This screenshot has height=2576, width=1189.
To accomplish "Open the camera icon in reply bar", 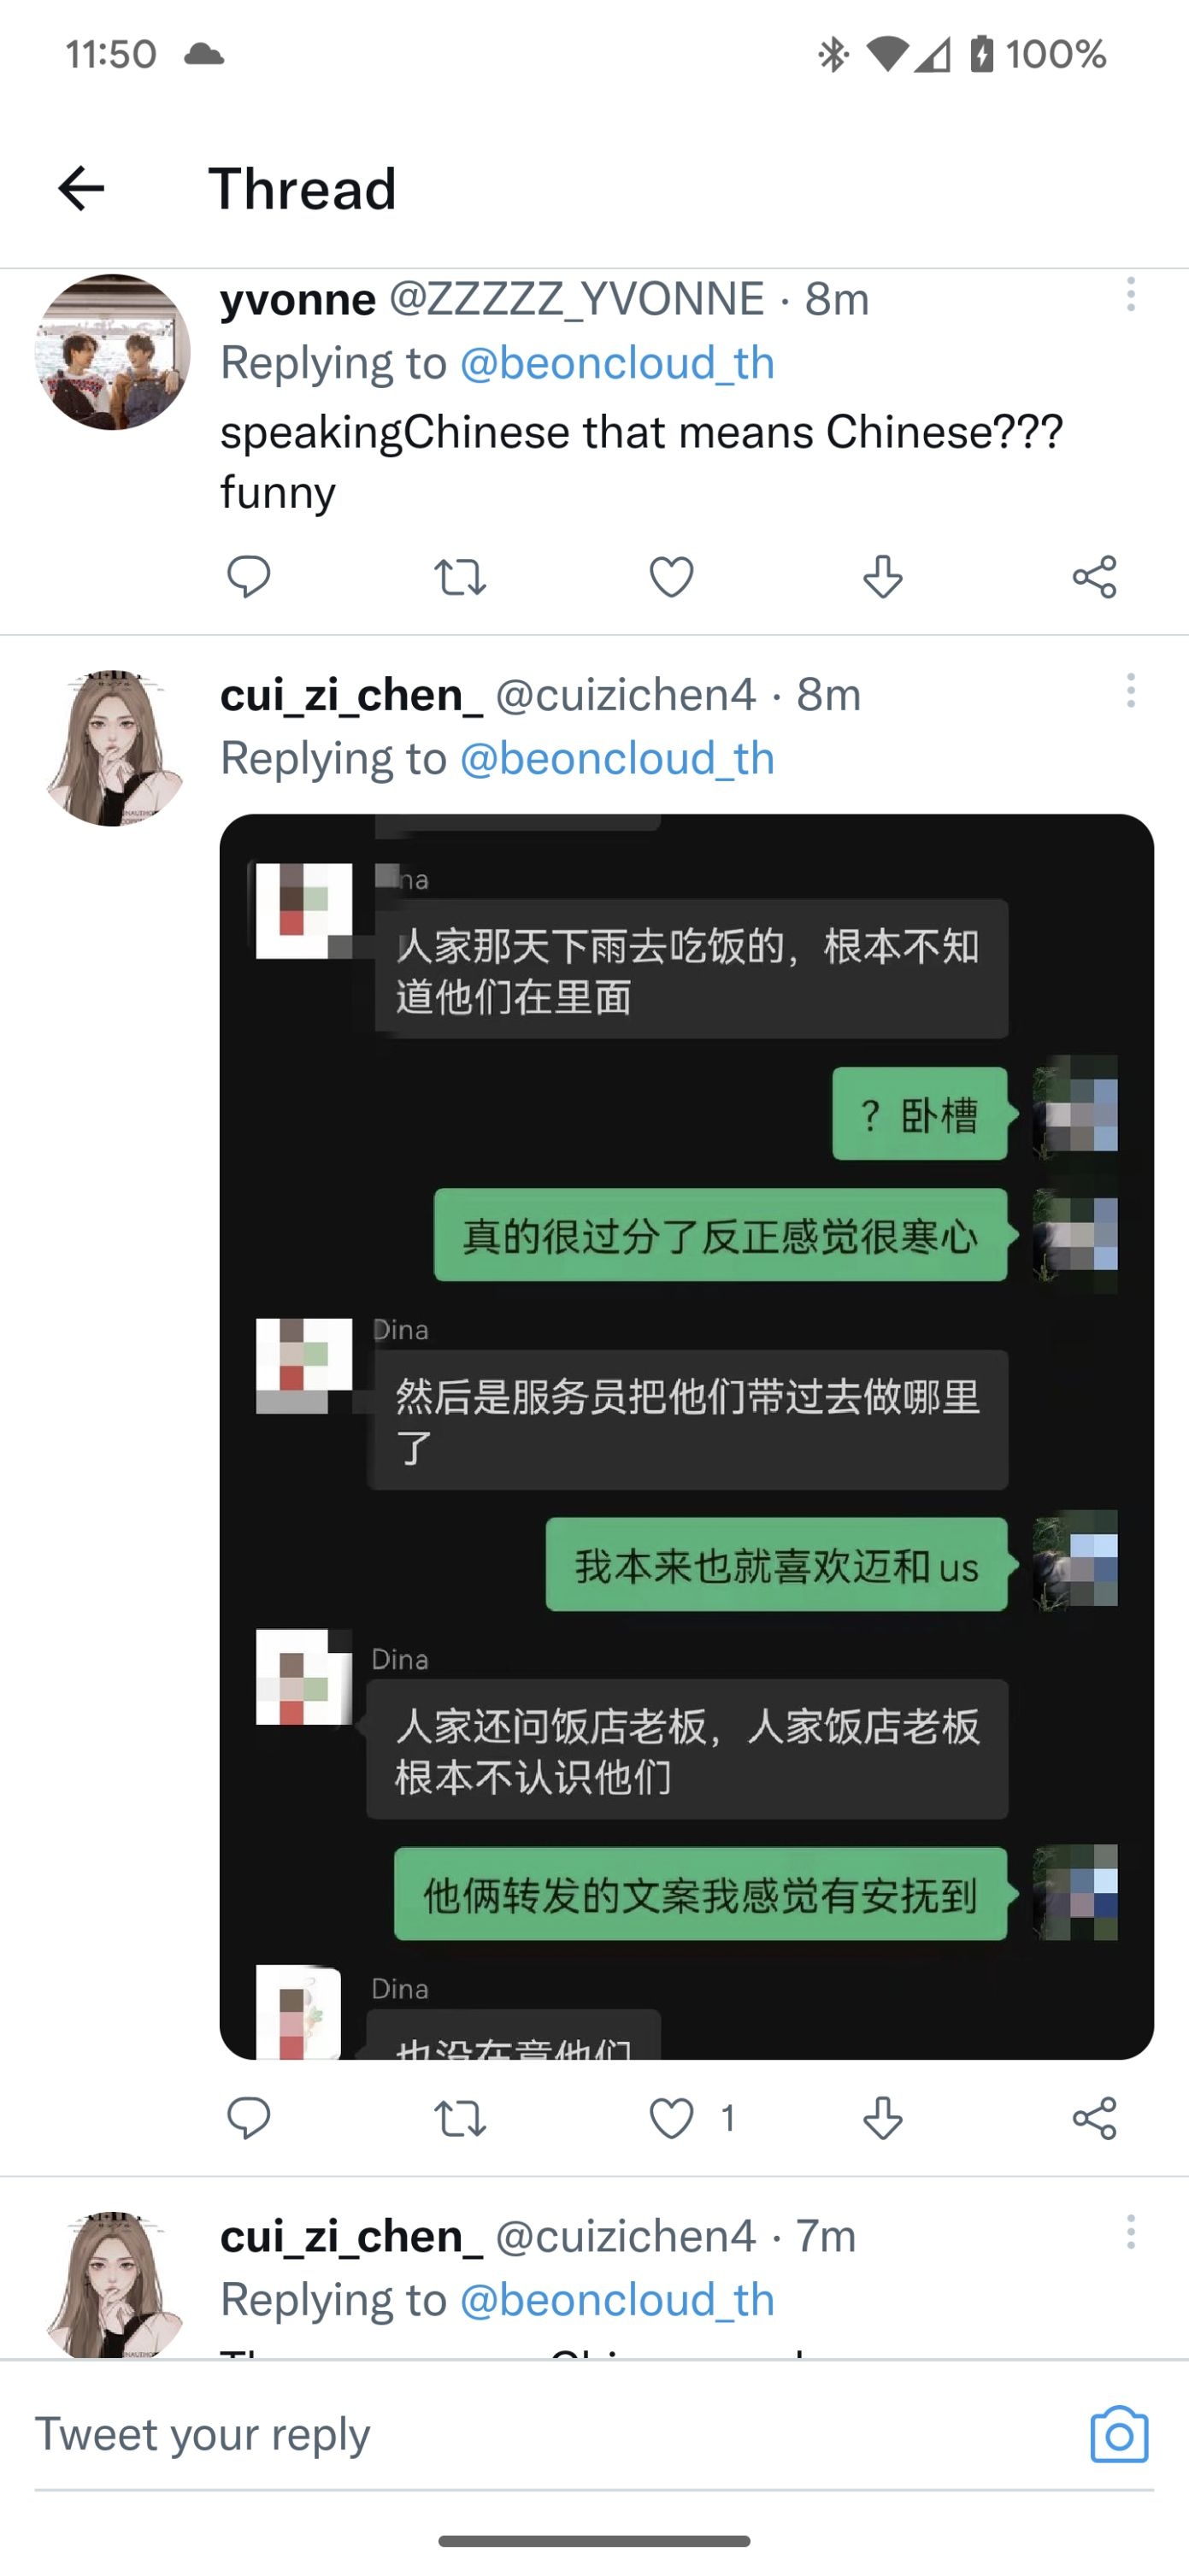I will (1119, 2434).
